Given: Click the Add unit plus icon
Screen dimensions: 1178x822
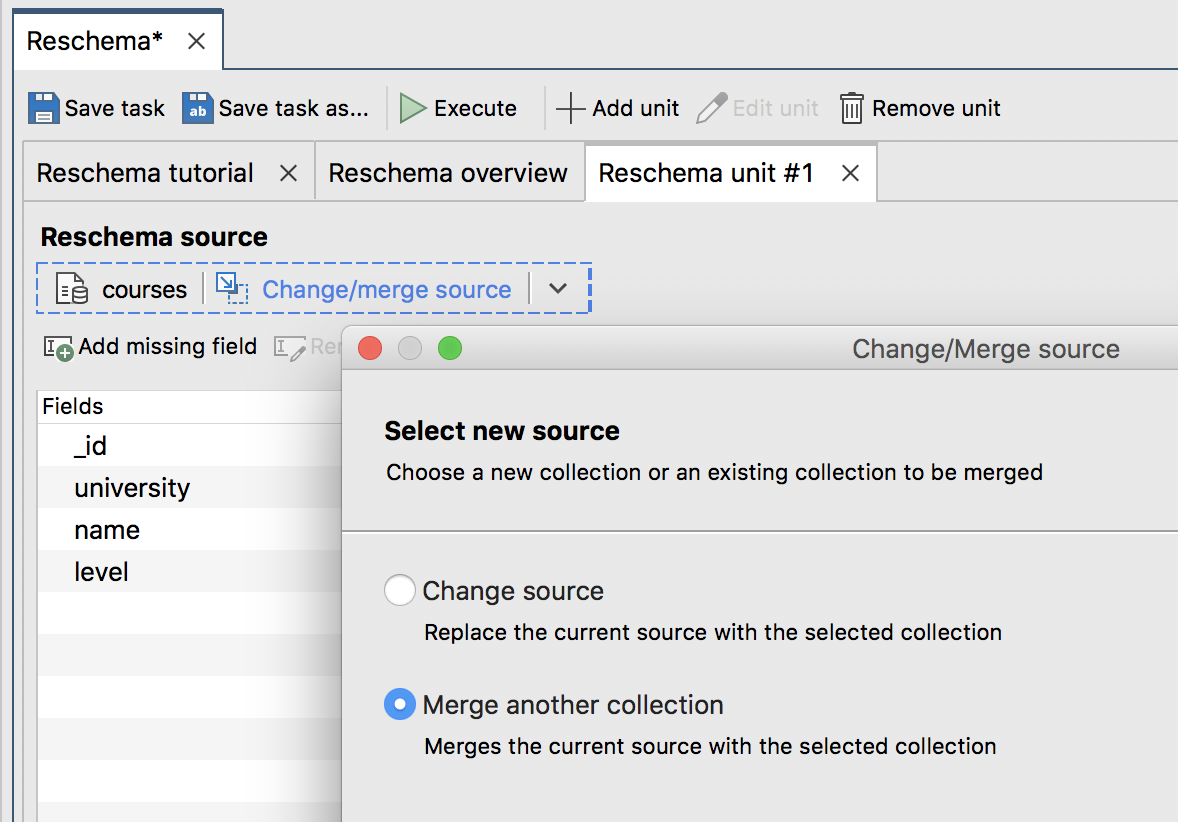Looking at the screenshot, I should [x=569, y=107].
